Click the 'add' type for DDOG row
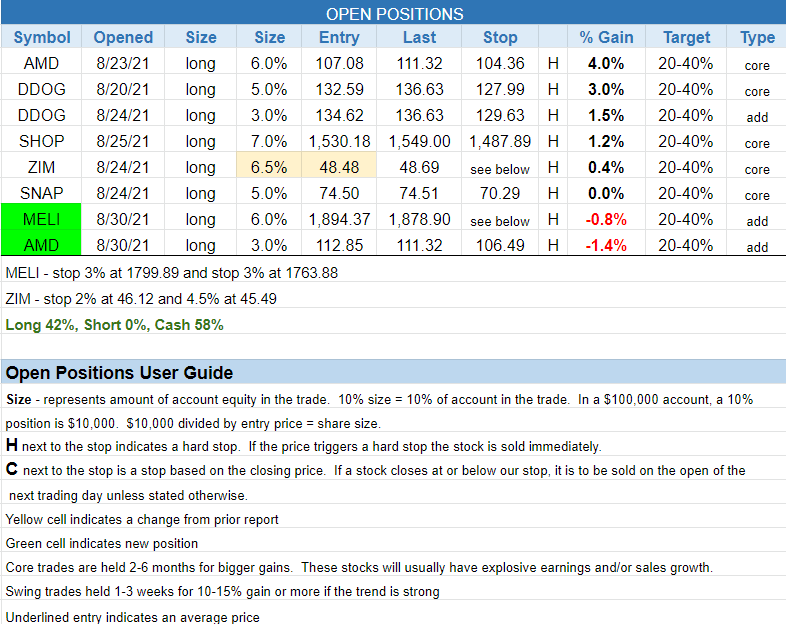Screen dimensions: 786x624 (x=757, y=117)
